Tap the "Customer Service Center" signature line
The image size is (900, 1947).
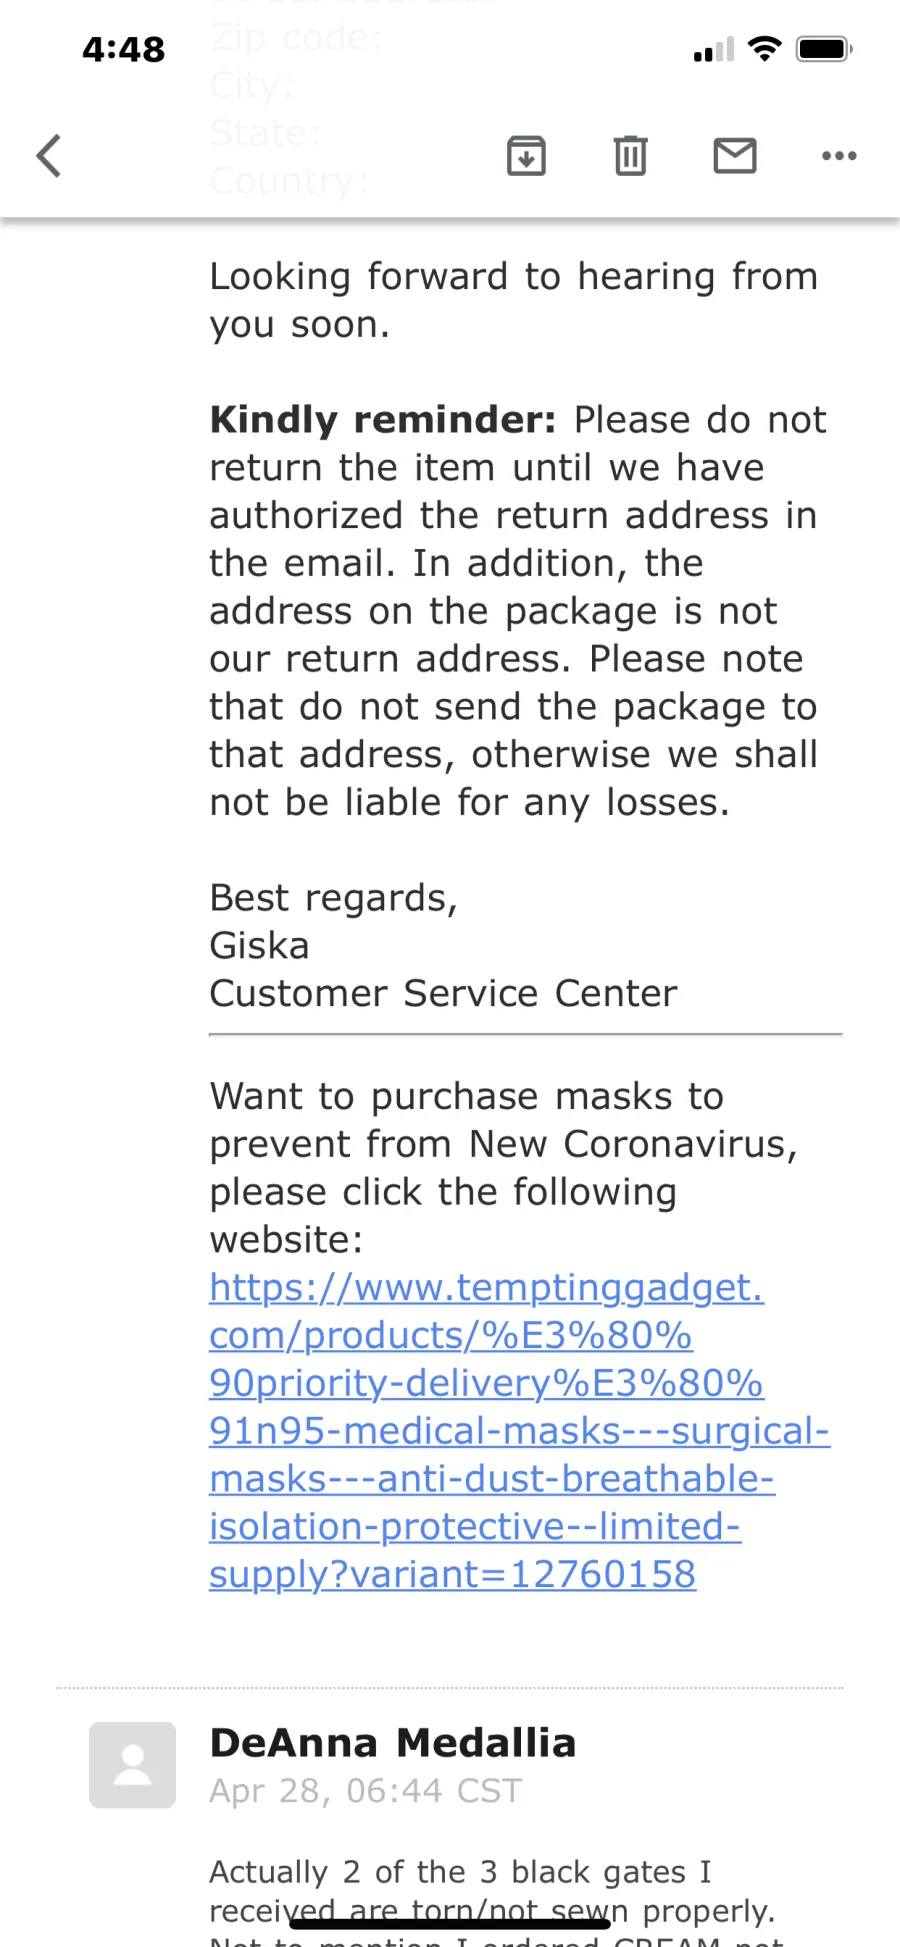pyautogui.click(x=443, y=993)
